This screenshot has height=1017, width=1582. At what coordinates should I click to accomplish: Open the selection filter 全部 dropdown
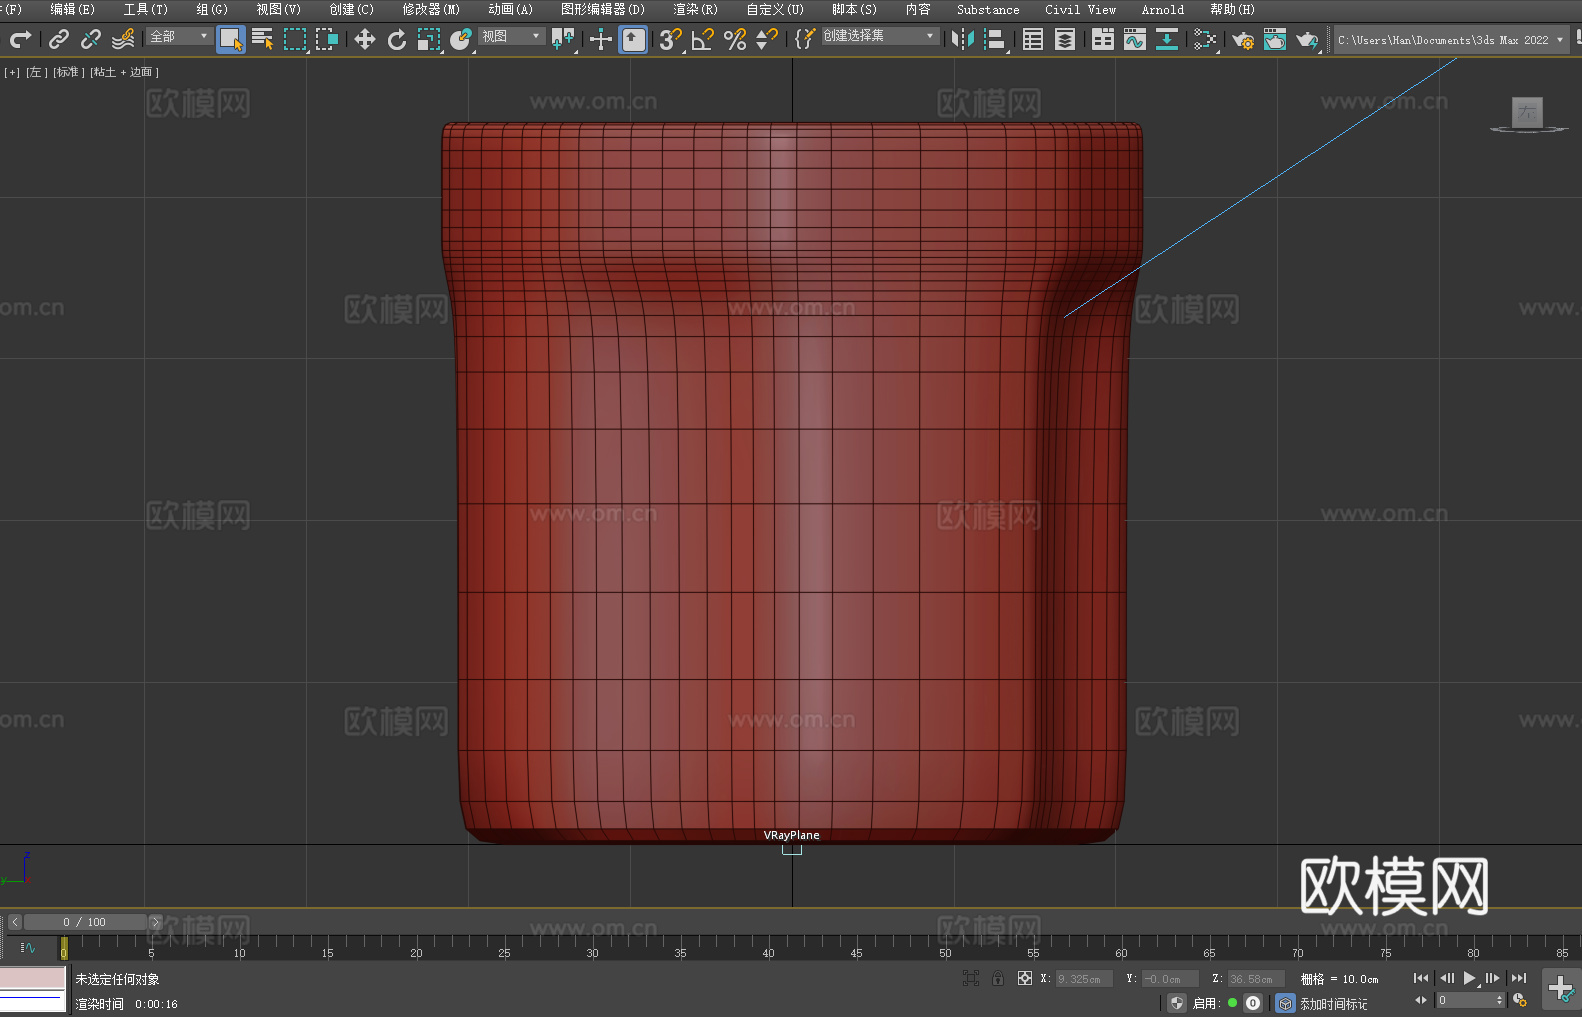[180, 36]
